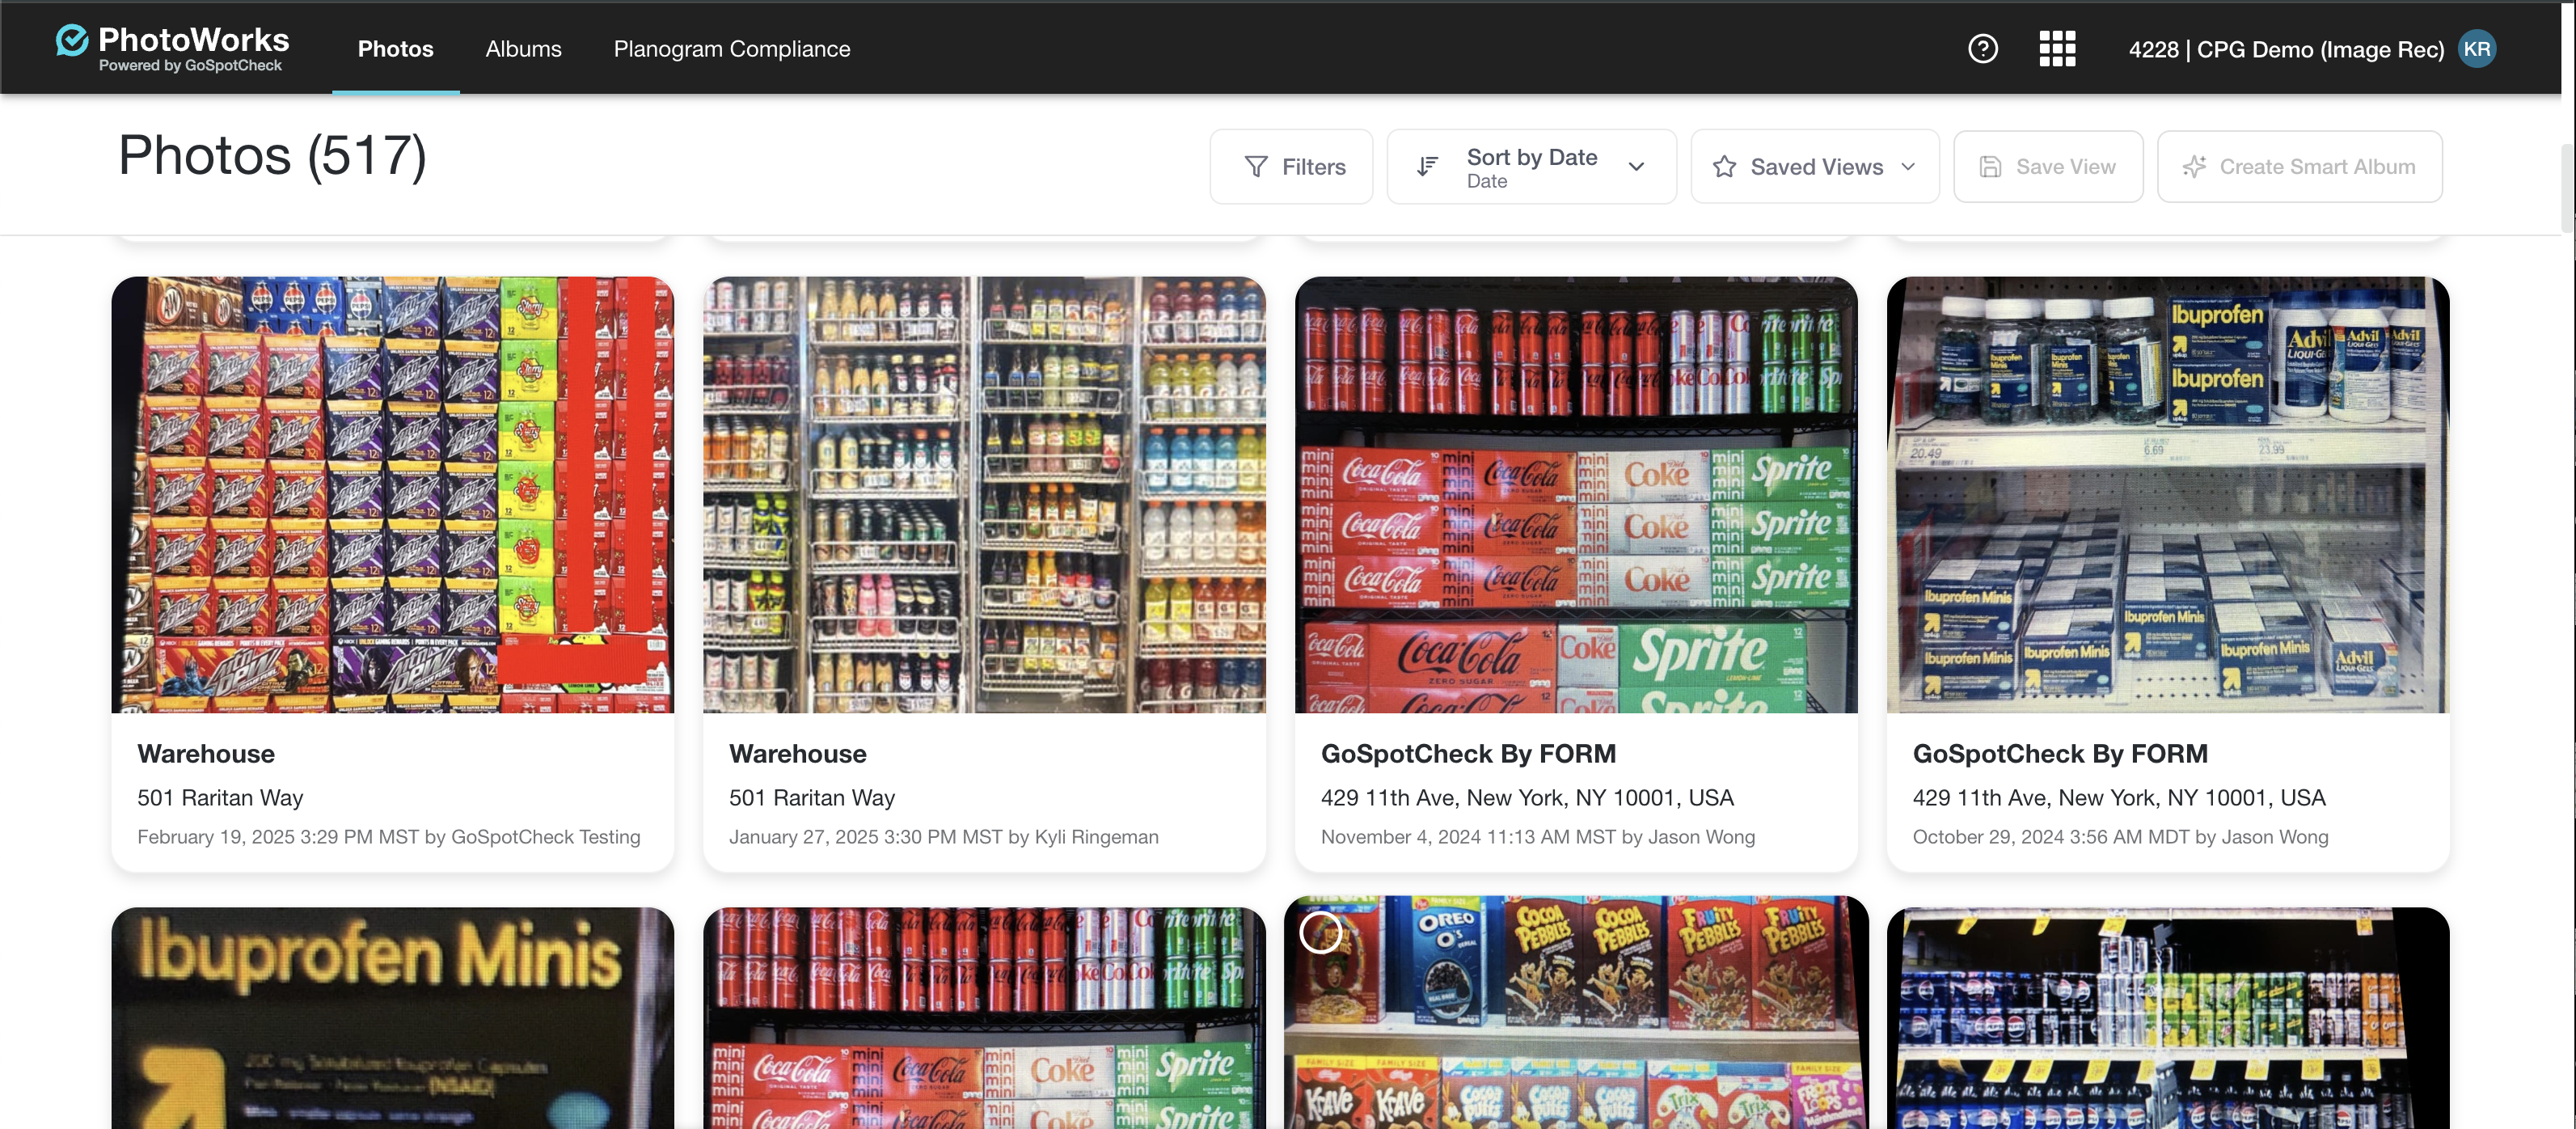
Task: Click the PhotoWorks checkmark logo icon
Action: pos(71,41)
